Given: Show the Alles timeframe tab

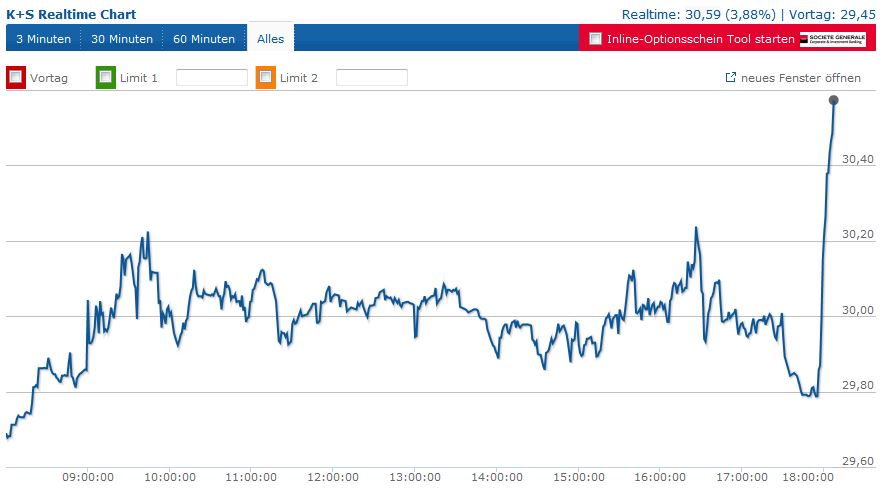Looking at the screenshot, I should click(x=270, y=39).
